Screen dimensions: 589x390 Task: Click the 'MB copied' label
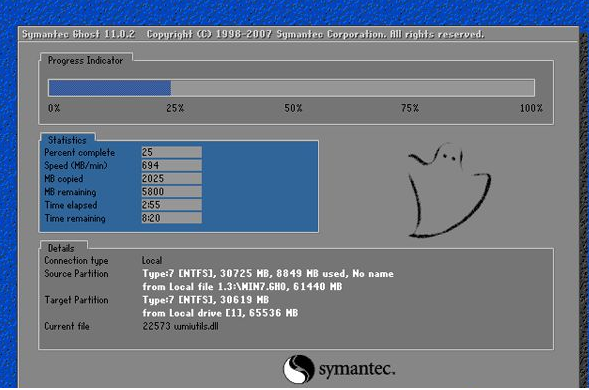pos(64,179)
